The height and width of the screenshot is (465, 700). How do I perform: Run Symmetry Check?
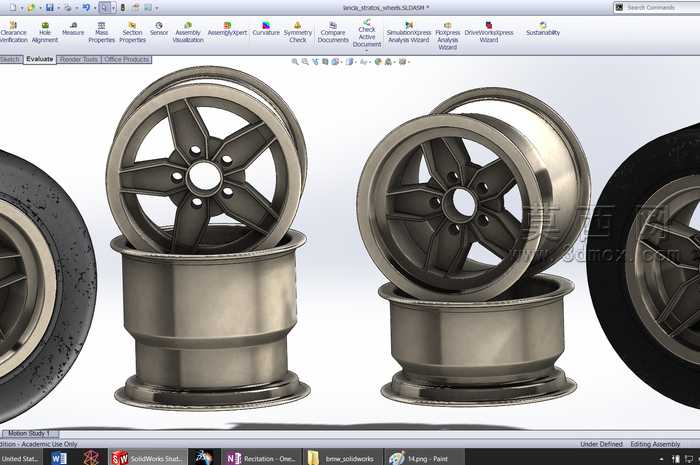pyautogui.click(x=298, y=32)
